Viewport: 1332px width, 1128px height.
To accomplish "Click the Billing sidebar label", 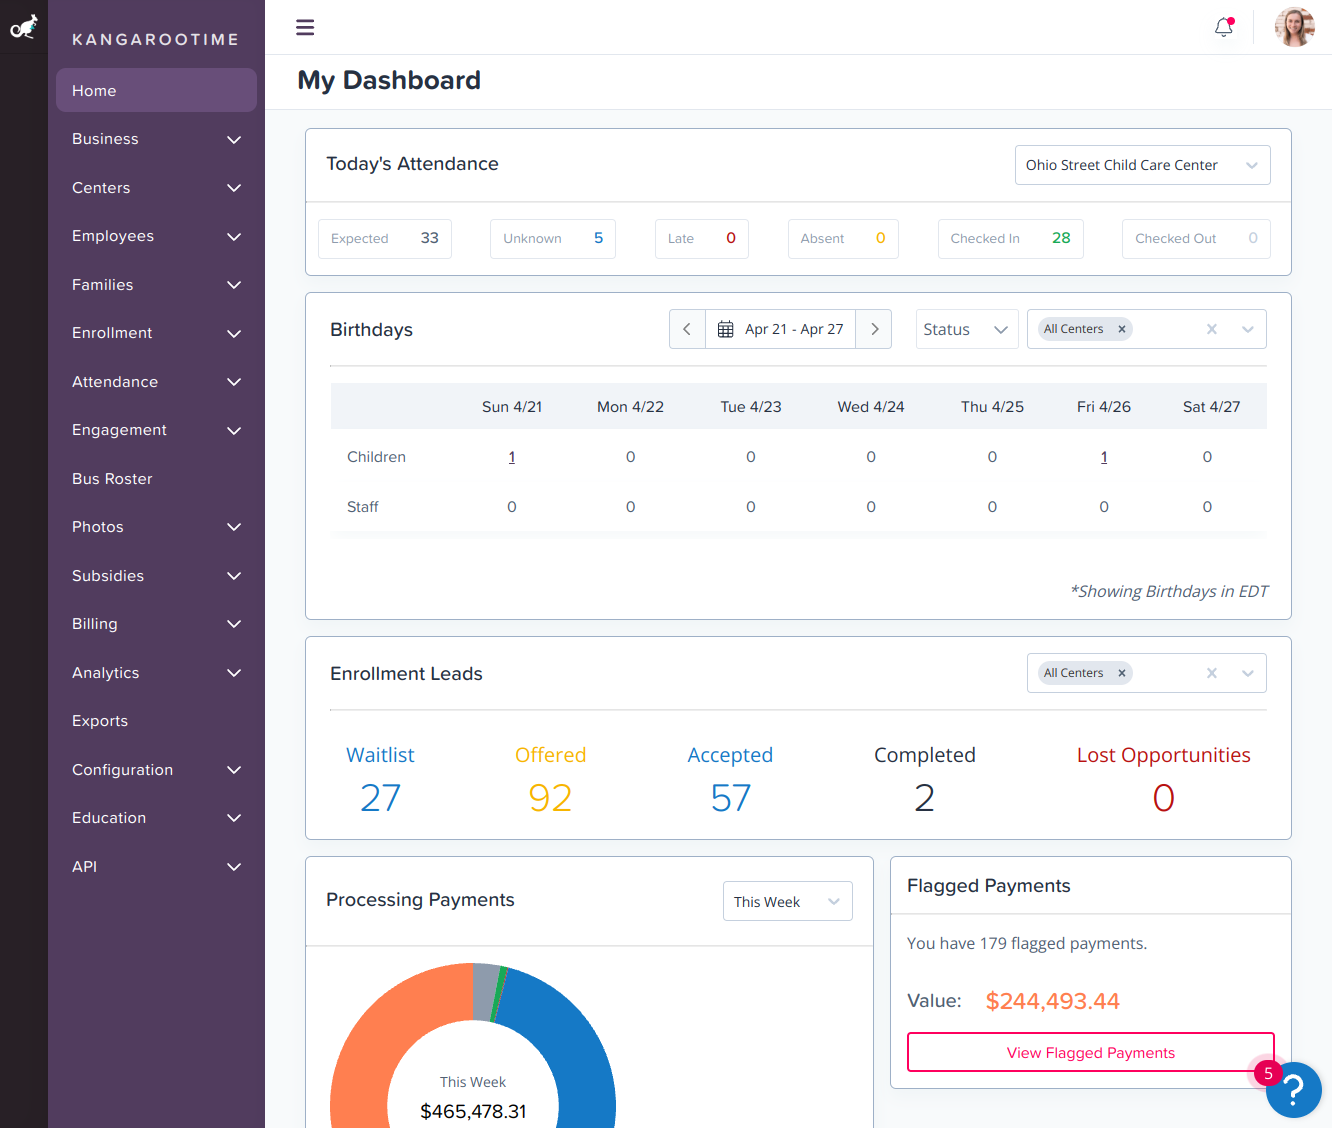I will pos(95,624).
